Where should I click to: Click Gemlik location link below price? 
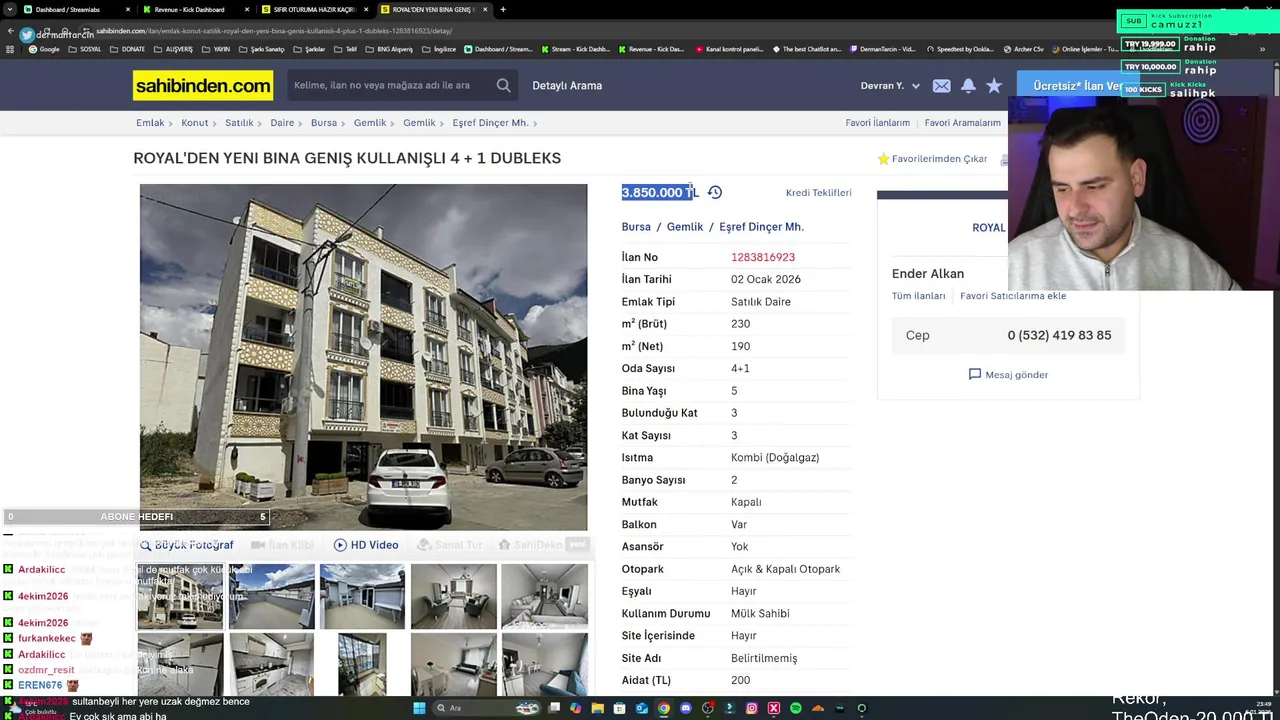685,227
